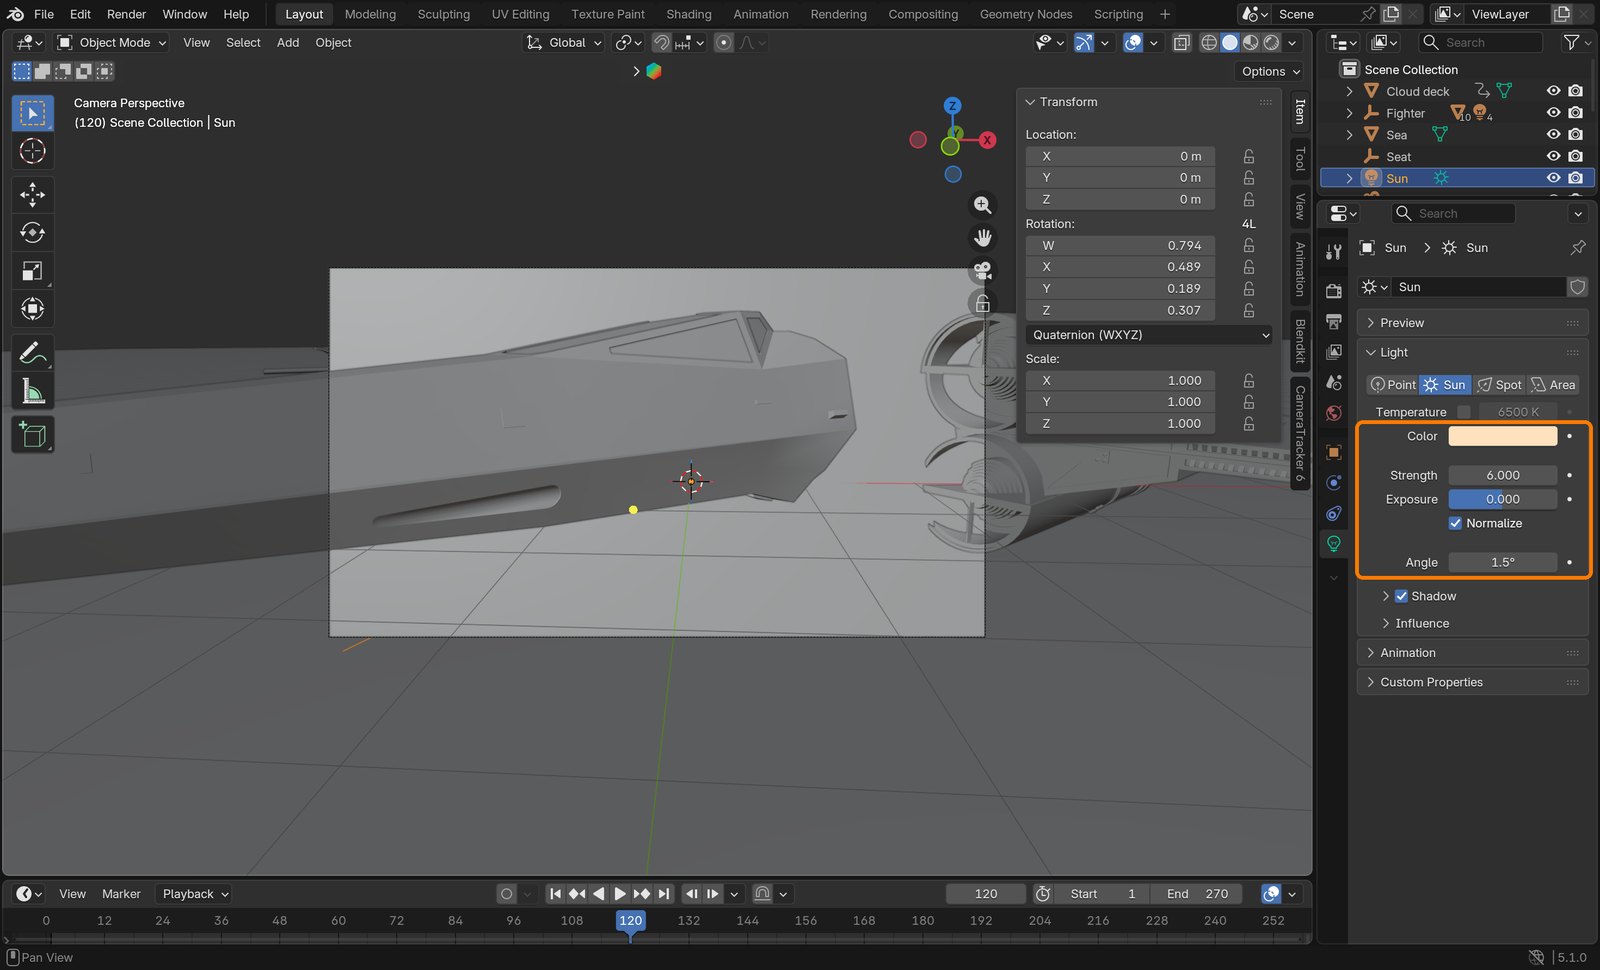Open the Render properties tab icon
This screenshot has width=1600, height=970.
[1334, 291]
